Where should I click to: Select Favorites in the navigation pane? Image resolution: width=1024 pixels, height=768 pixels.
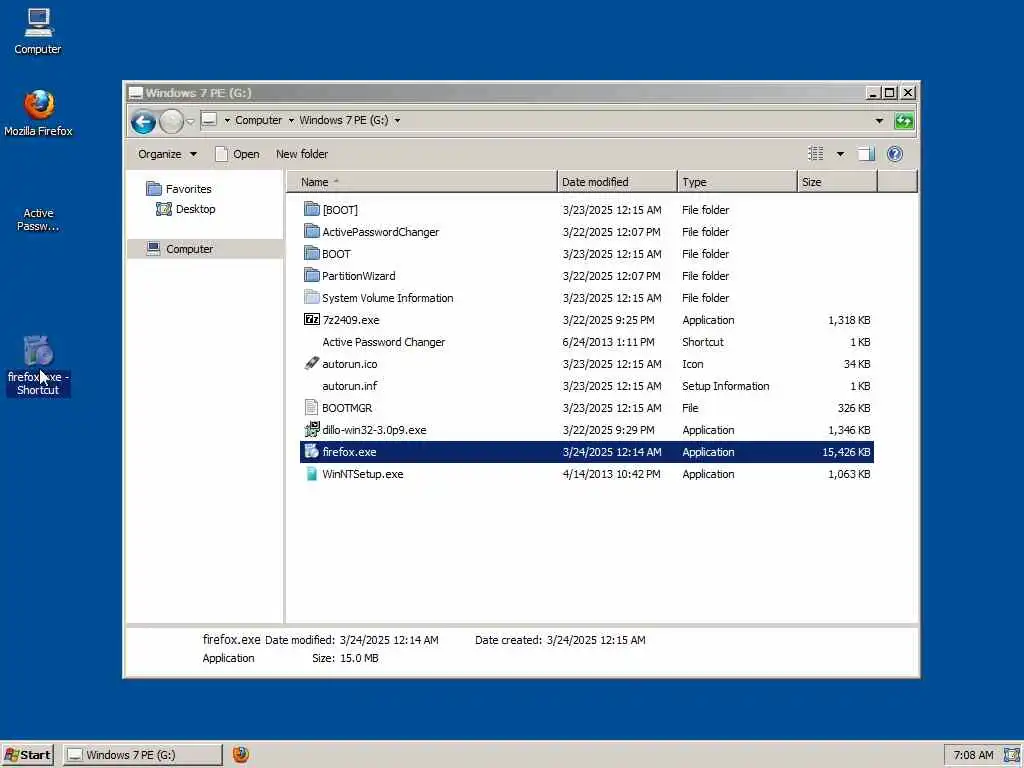coord(179,189)
